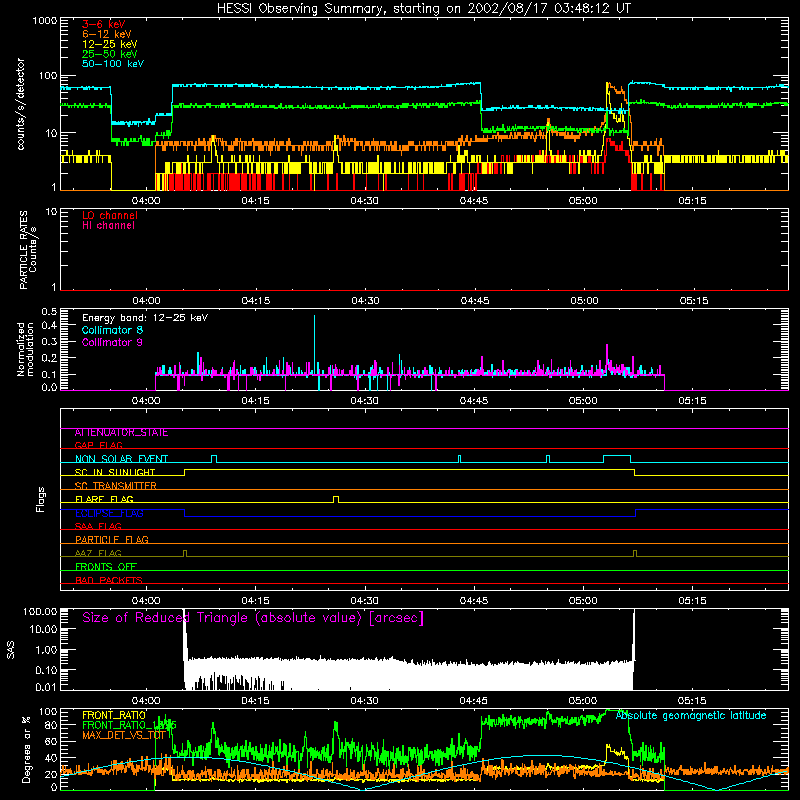Click the widest NON_SOLAR_EVENT pulse after 05:00
The image size is (800, 800).
pyautogui.click(x=617, y=459)
